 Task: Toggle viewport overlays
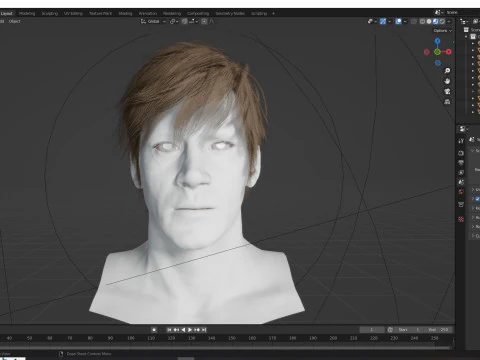(398, 21)
